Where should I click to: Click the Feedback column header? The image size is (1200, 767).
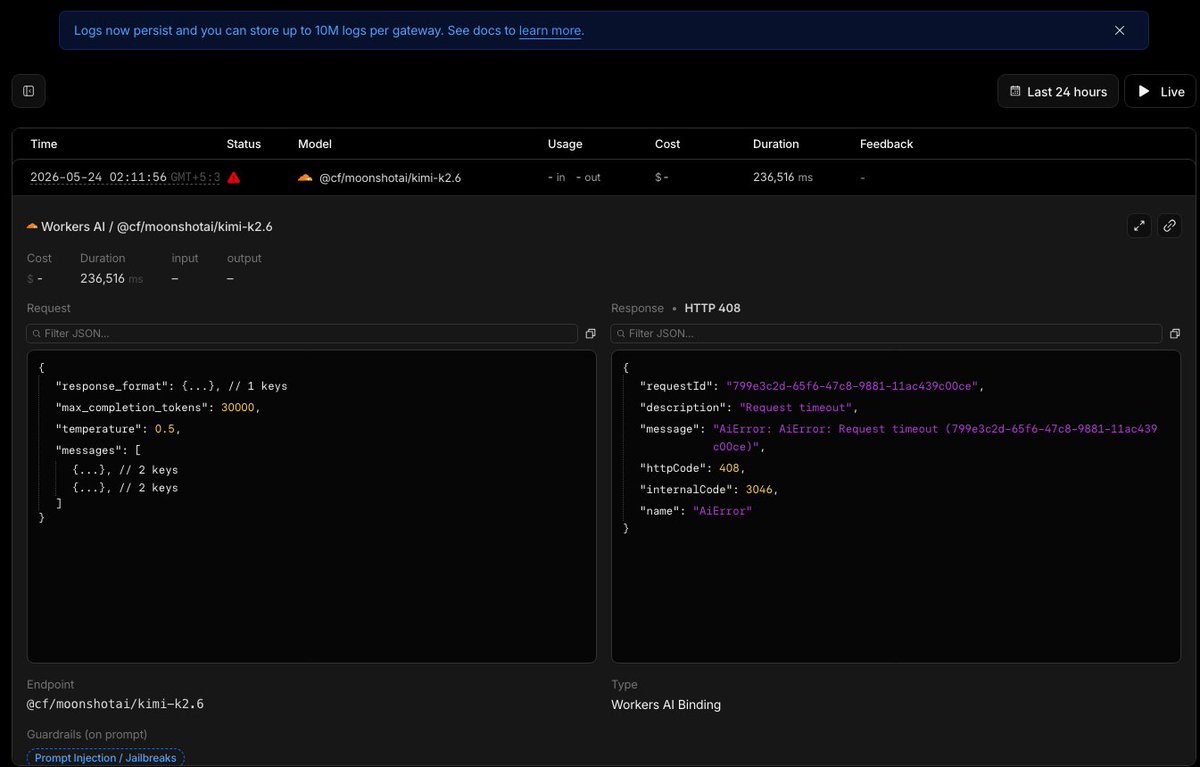click(887, 144)
